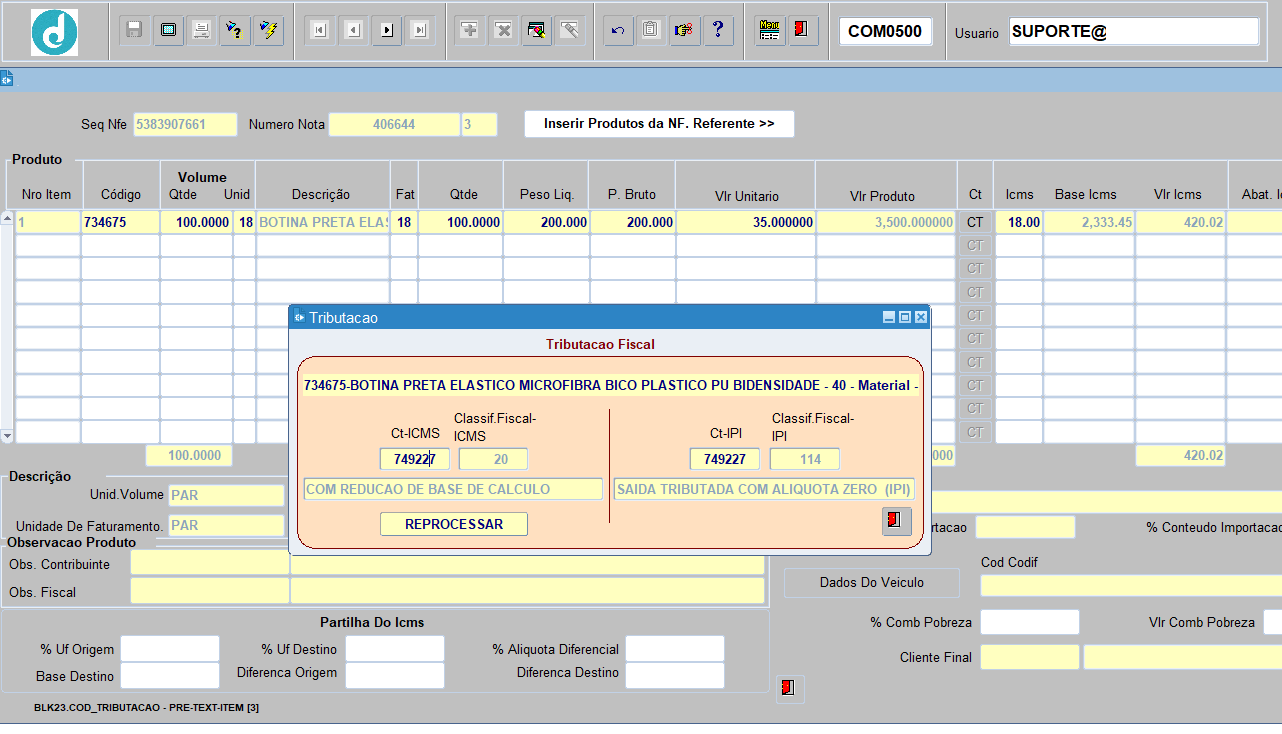The image size is (1282, 734).
Task: Click the eraser clear-record toolbar icon
Action: (x=570, y=30)
